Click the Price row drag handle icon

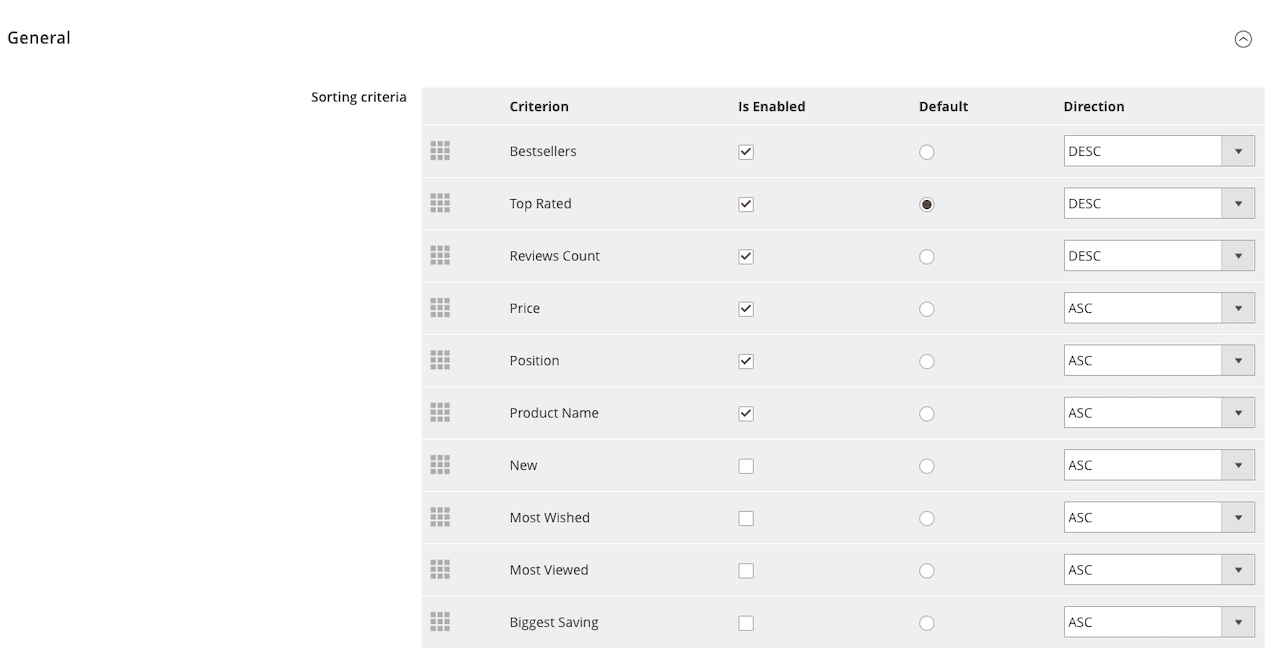point(440,308)
